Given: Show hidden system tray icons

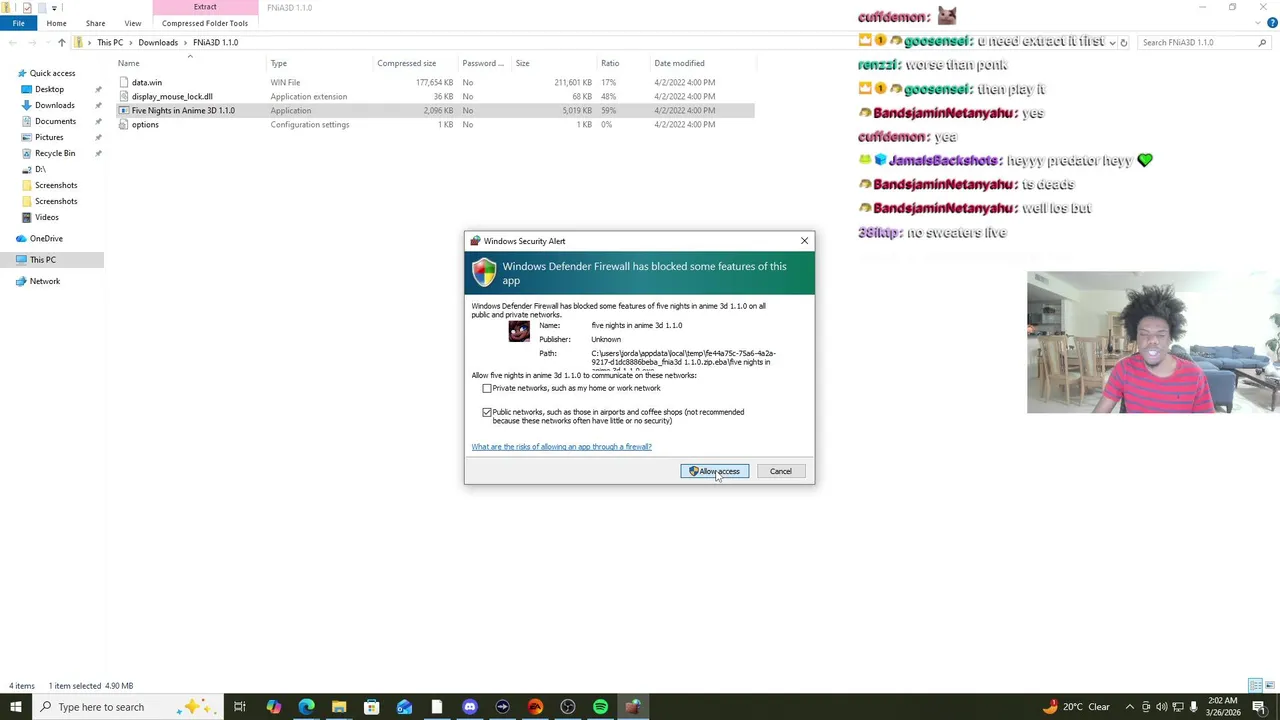Looking at the screenshot, I should [1130, 707].
